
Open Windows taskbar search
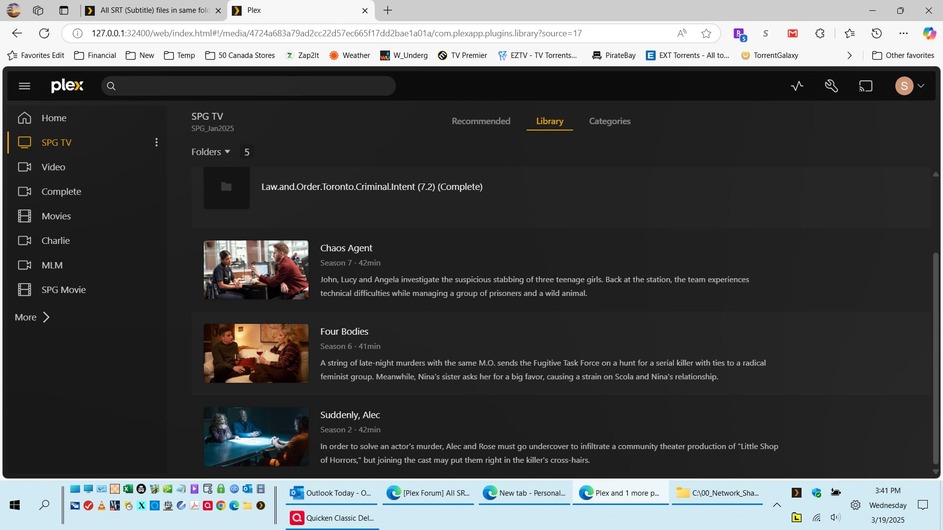44,505
